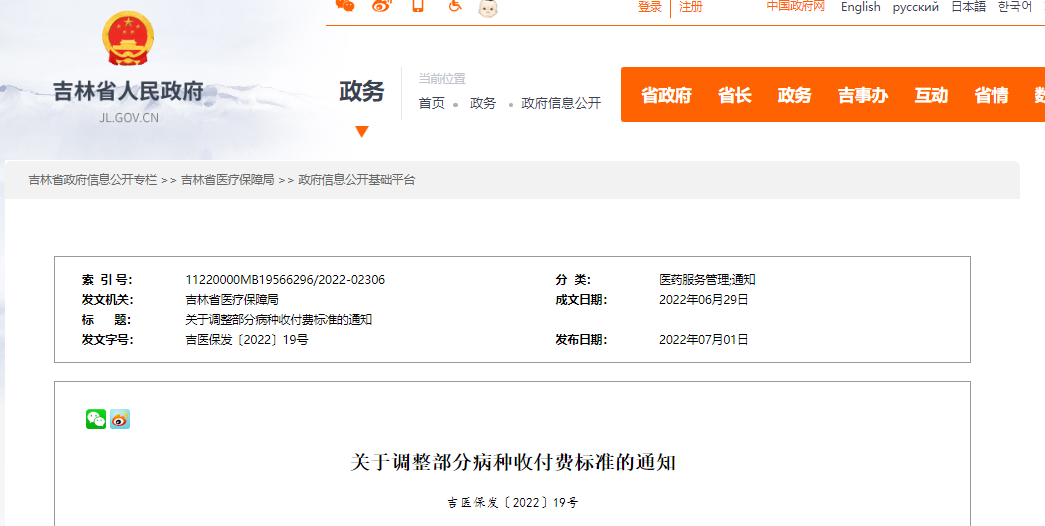
Task: Open the 中国政府网 link
Action: (796, 7)
